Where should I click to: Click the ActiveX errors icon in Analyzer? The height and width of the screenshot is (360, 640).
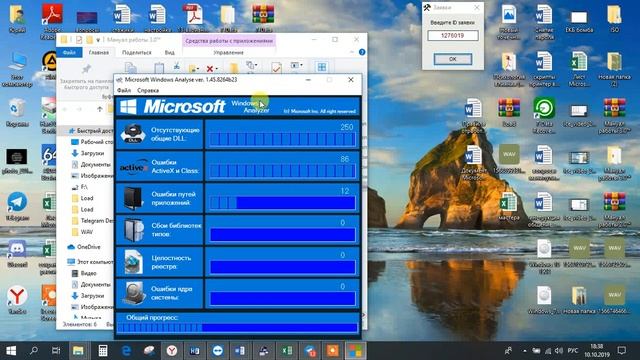pos(133,167)
